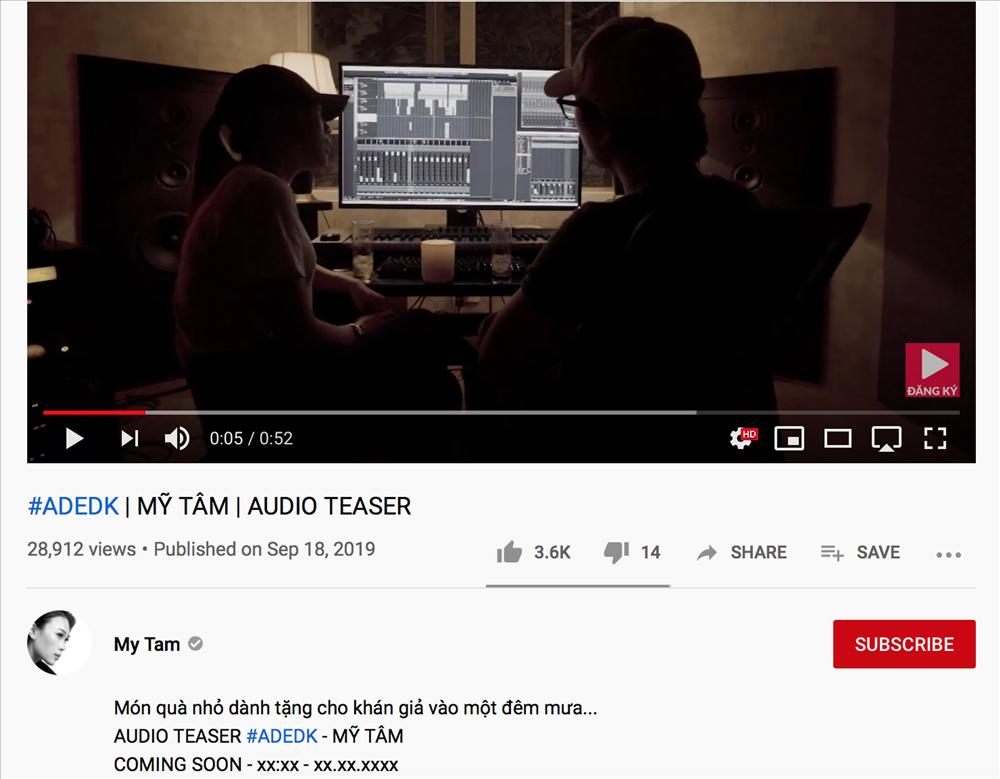The height and width of the screenshot is (779, 1000).
Task: Click the AirPlay cast icon
Action: point(886,439)
